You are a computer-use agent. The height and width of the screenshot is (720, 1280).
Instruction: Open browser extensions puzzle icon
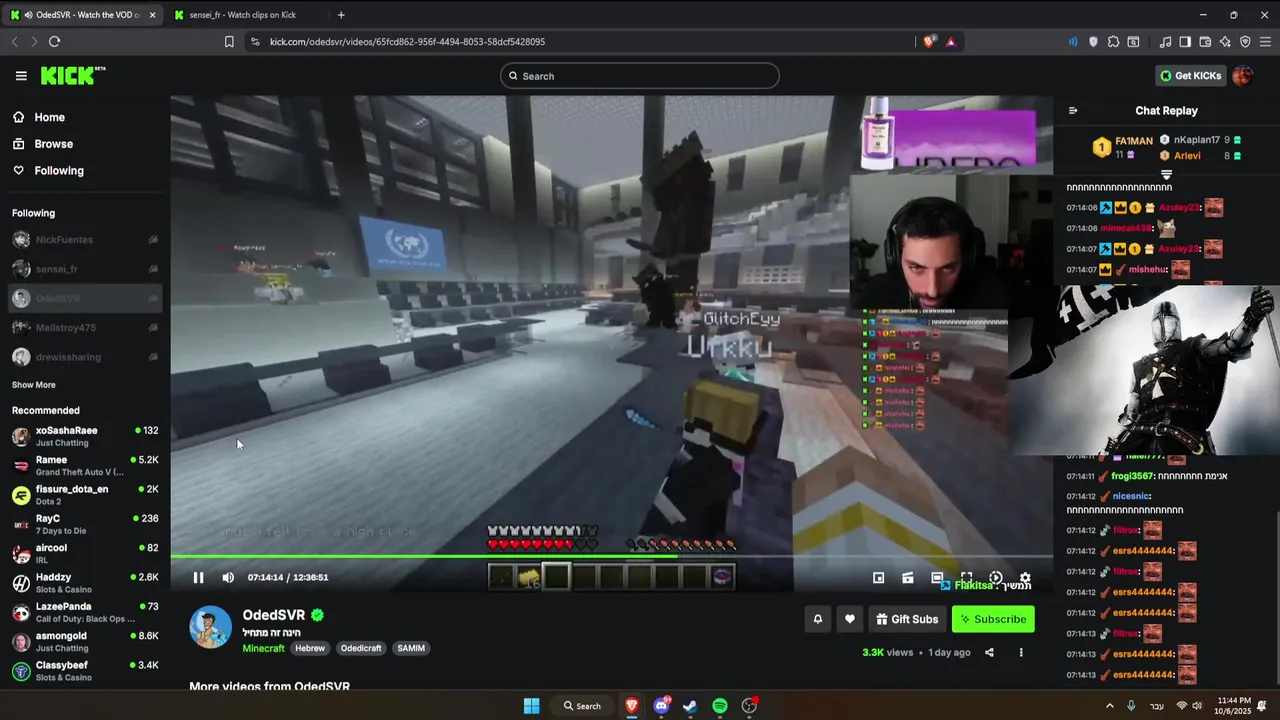click(1113, 41)
